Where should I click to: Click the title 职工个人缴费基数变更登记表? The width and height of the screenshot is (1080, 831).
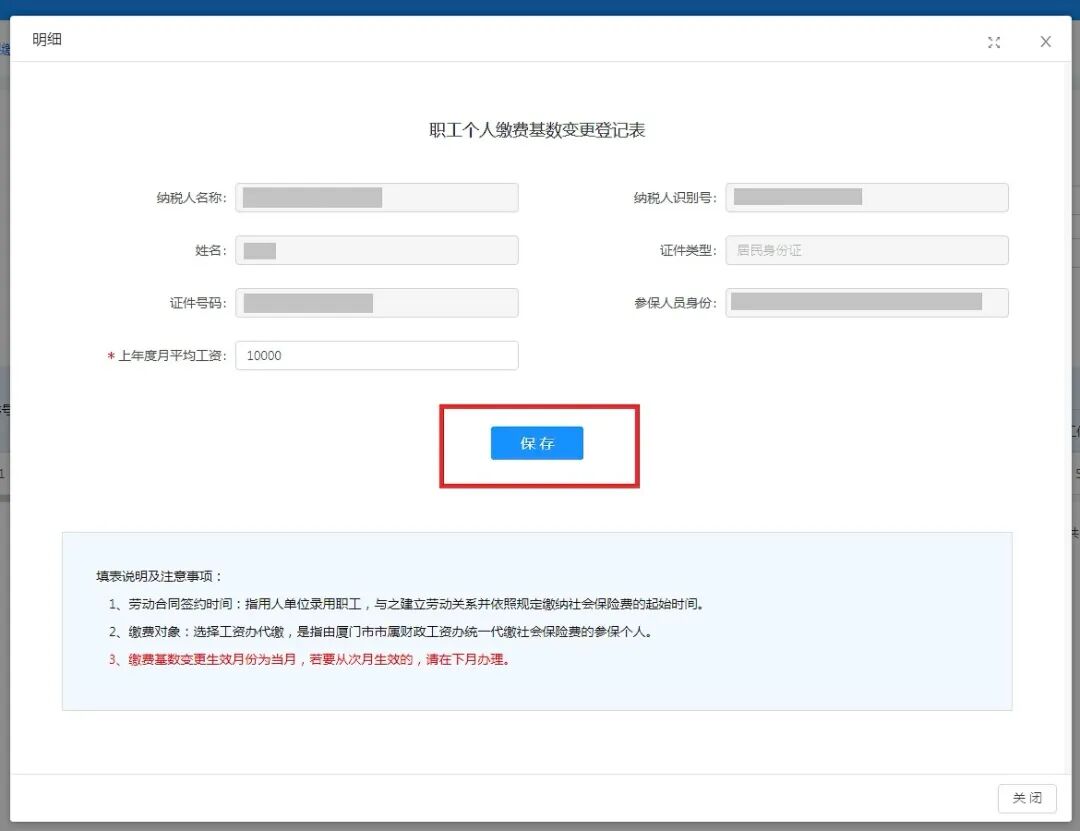[x=537, y=130]
